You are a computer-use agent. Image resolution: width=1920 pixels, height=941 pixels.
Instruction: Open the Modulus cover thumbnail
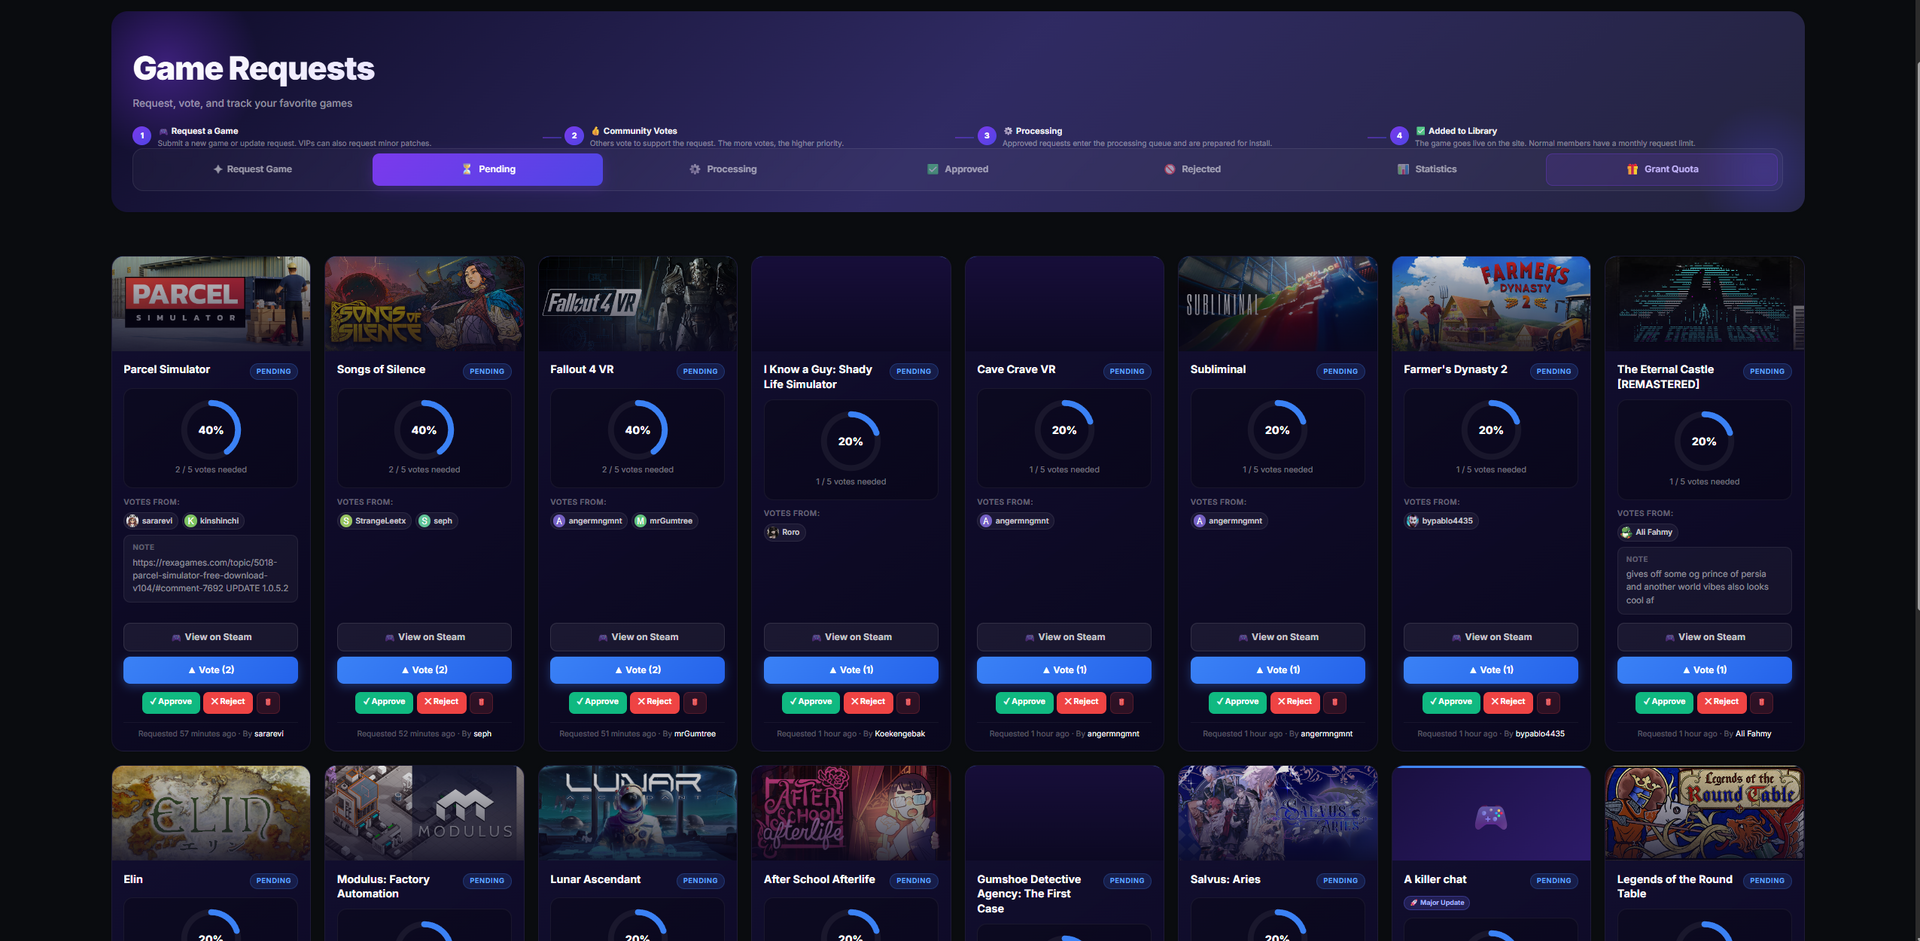tap(424, 813)
